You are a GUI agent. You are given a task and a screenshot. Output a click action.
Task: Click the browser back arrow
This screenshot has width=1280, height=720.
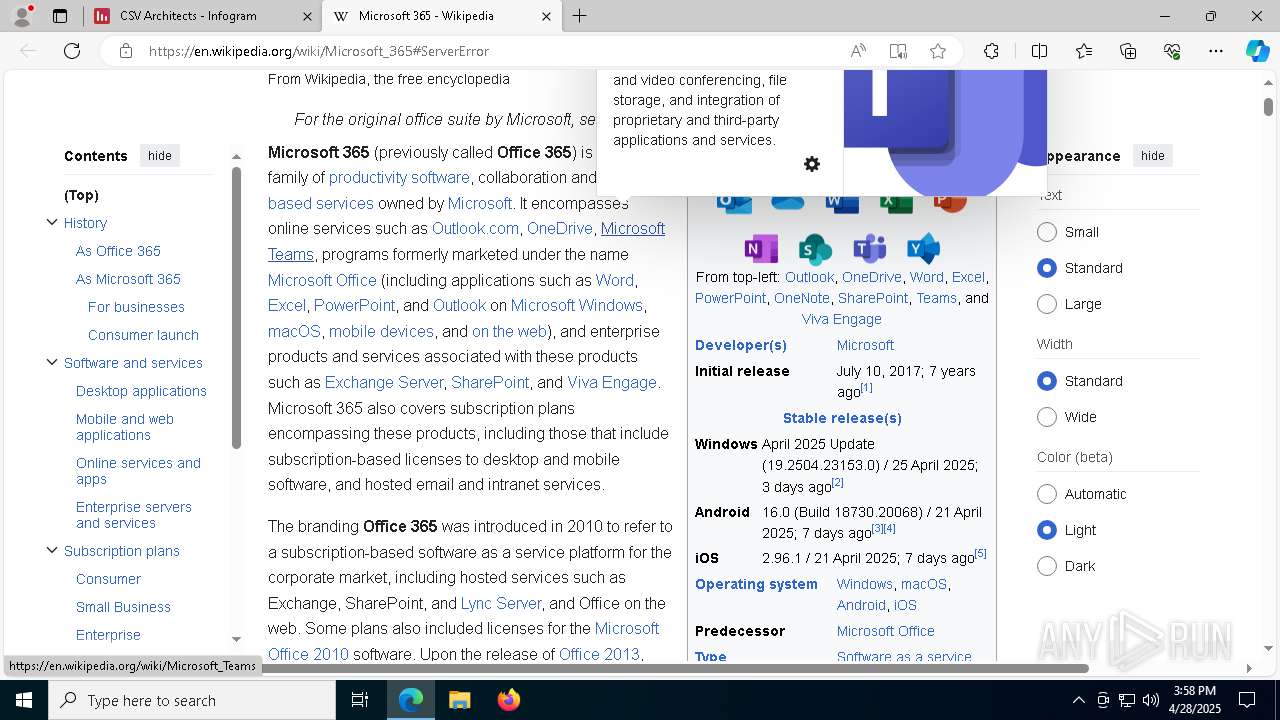tap(28, 51)
